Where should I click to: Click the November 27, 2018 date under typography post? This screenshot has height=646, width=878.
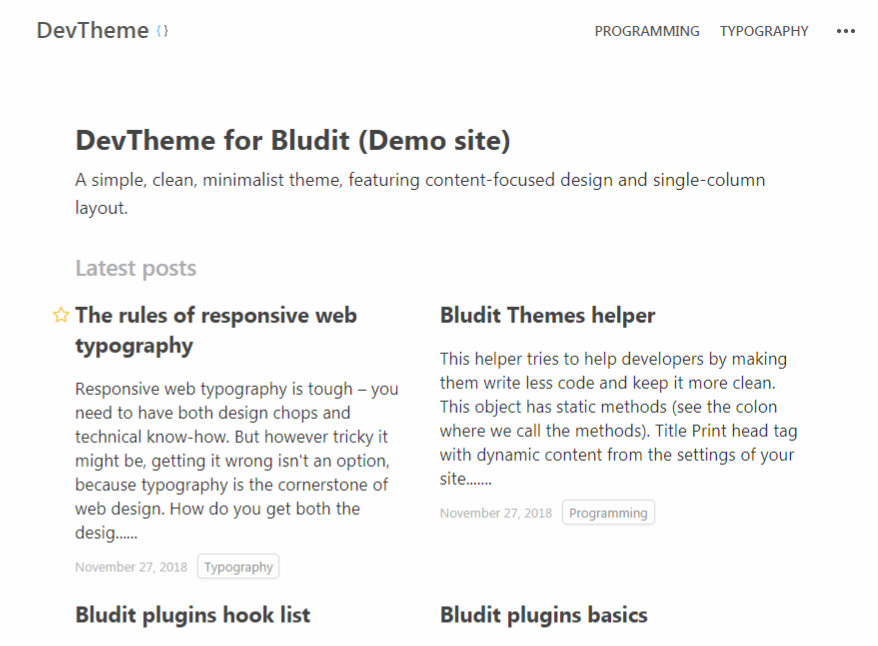coord(131,567)
